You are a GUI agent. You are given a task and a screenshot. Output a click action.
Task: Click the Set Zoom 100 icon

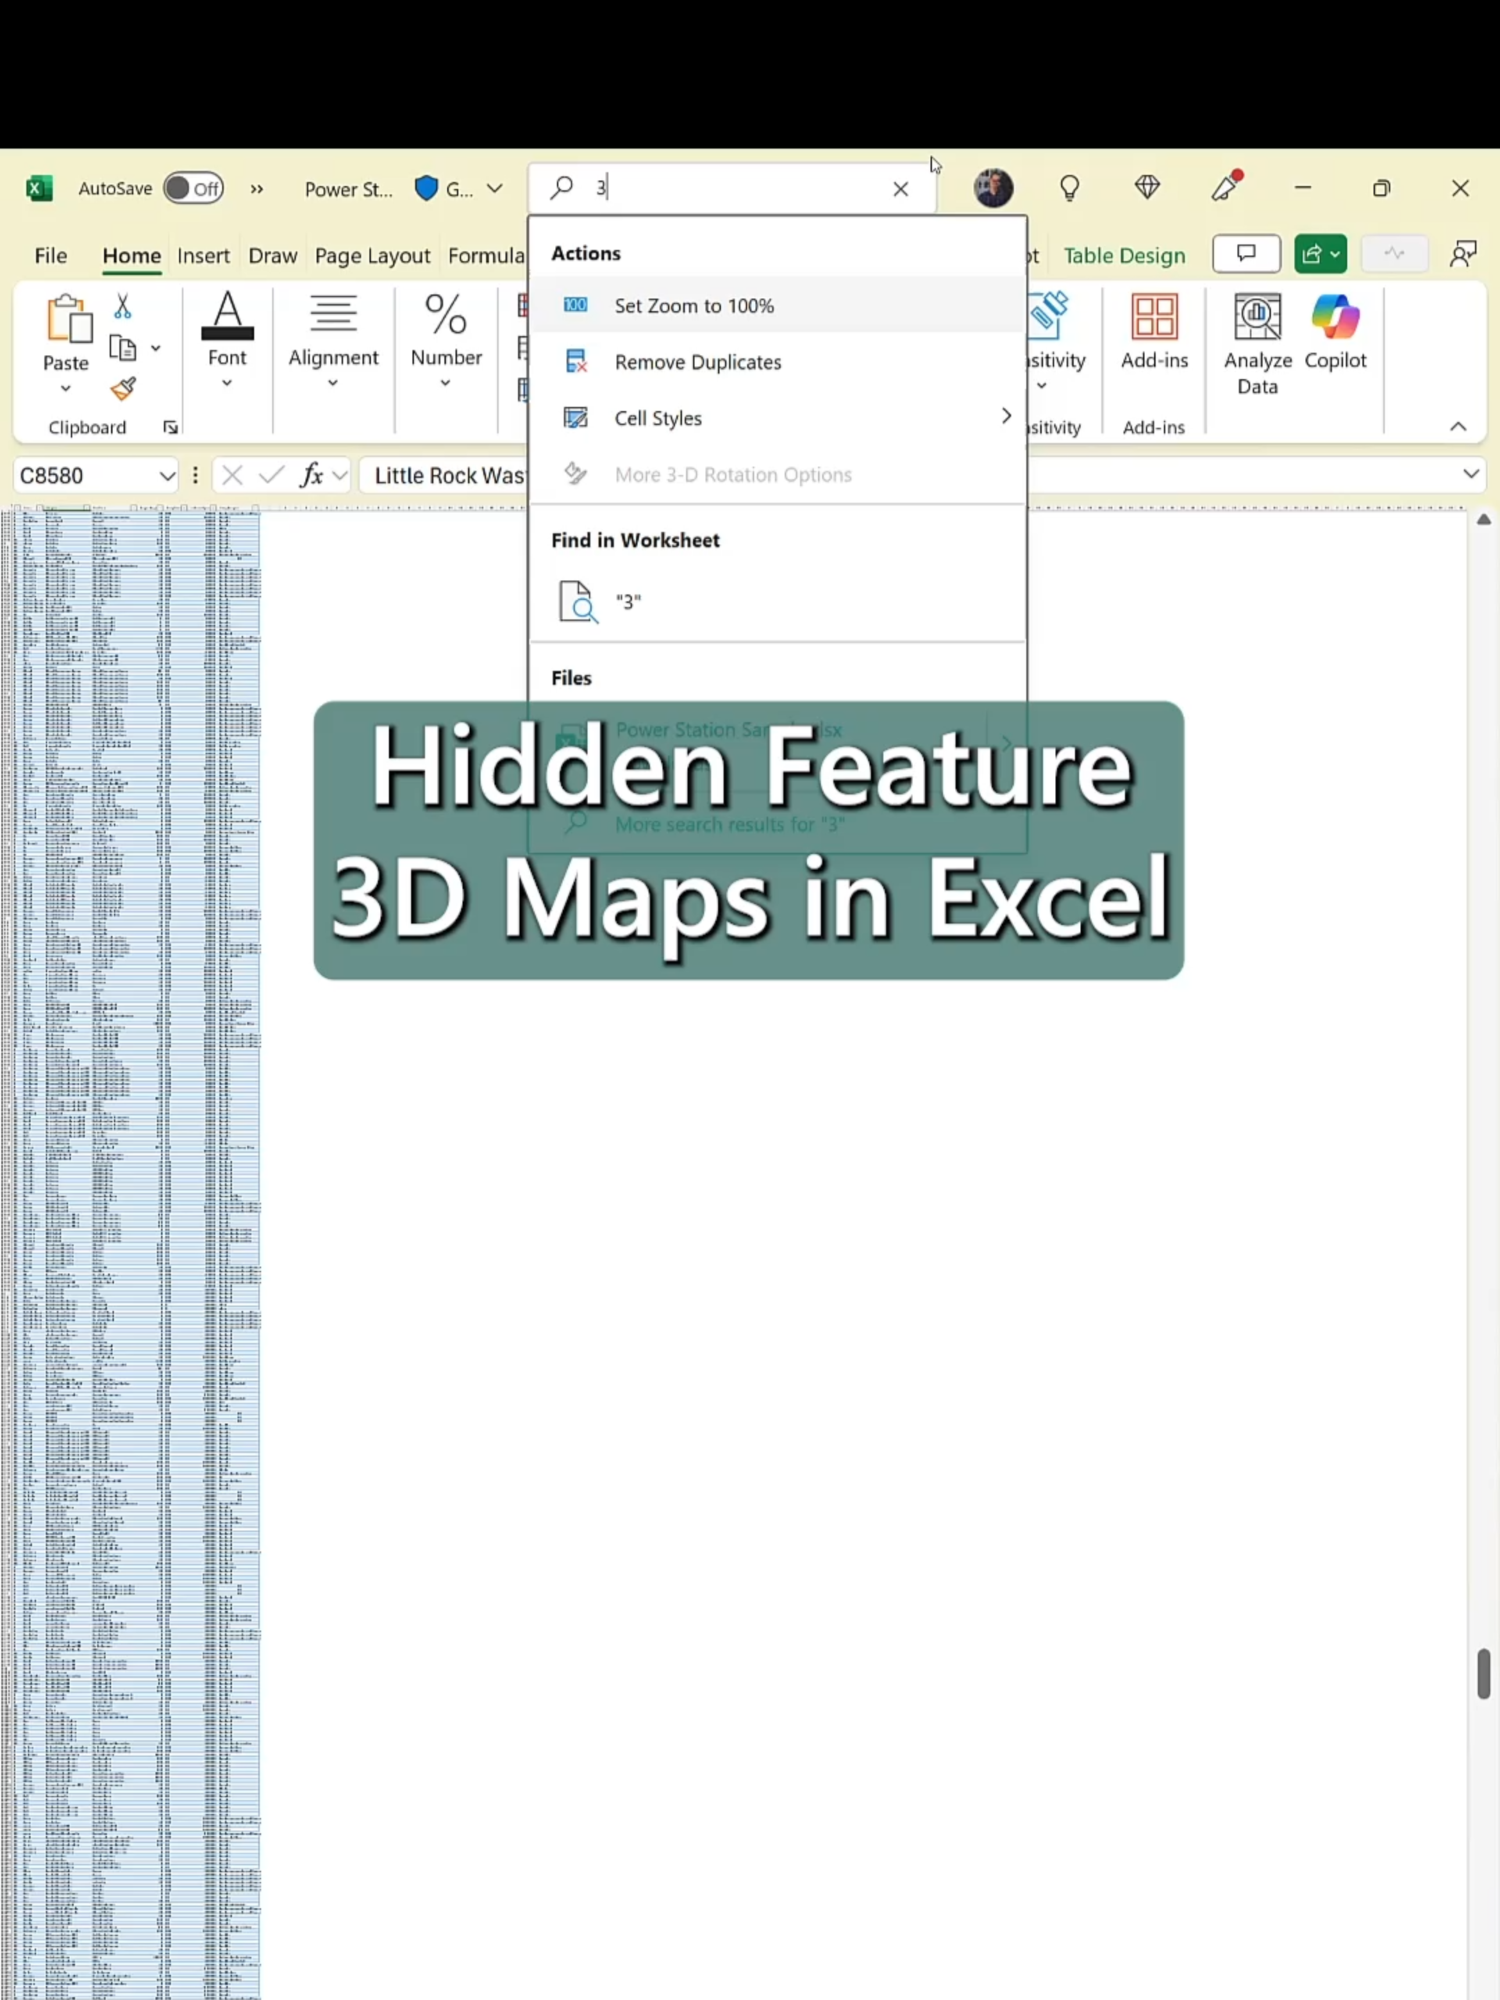click(x=576, y=305)
